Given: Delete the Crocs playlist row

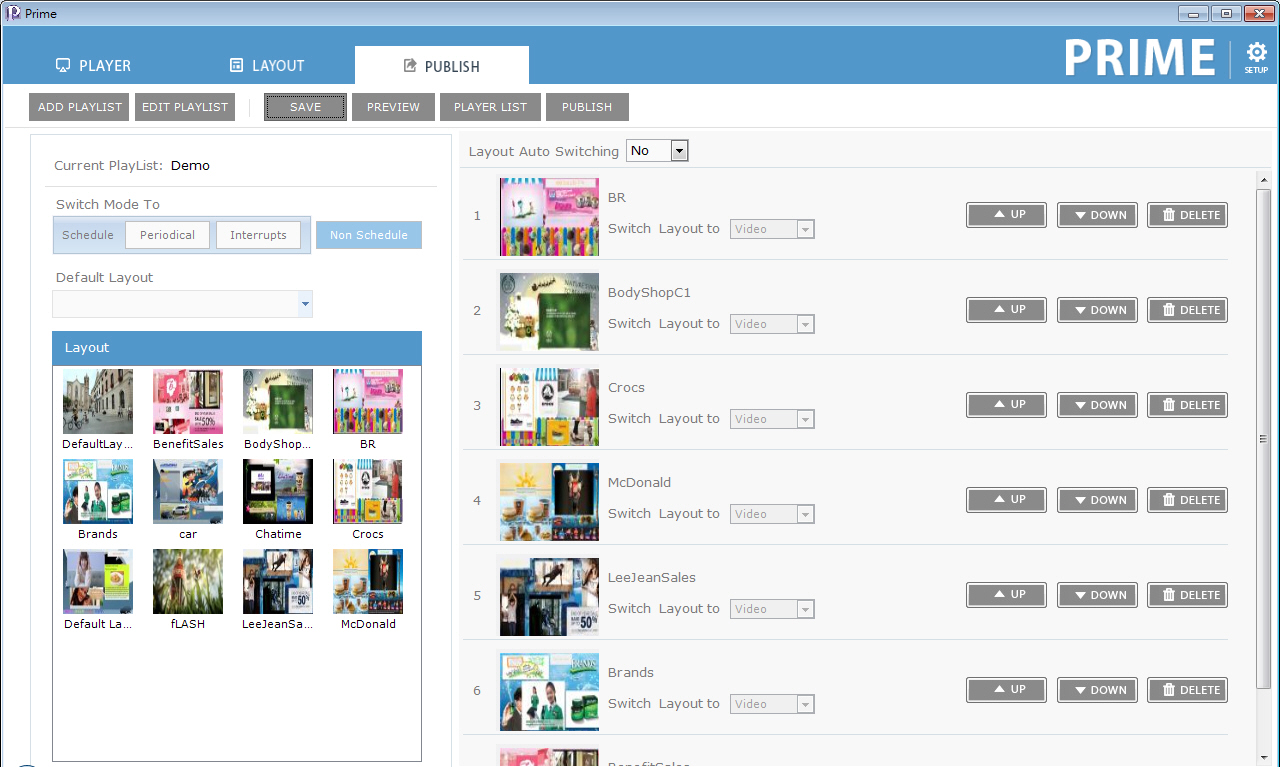Looking at the screenshot, I should click(x=1187, y=405).
